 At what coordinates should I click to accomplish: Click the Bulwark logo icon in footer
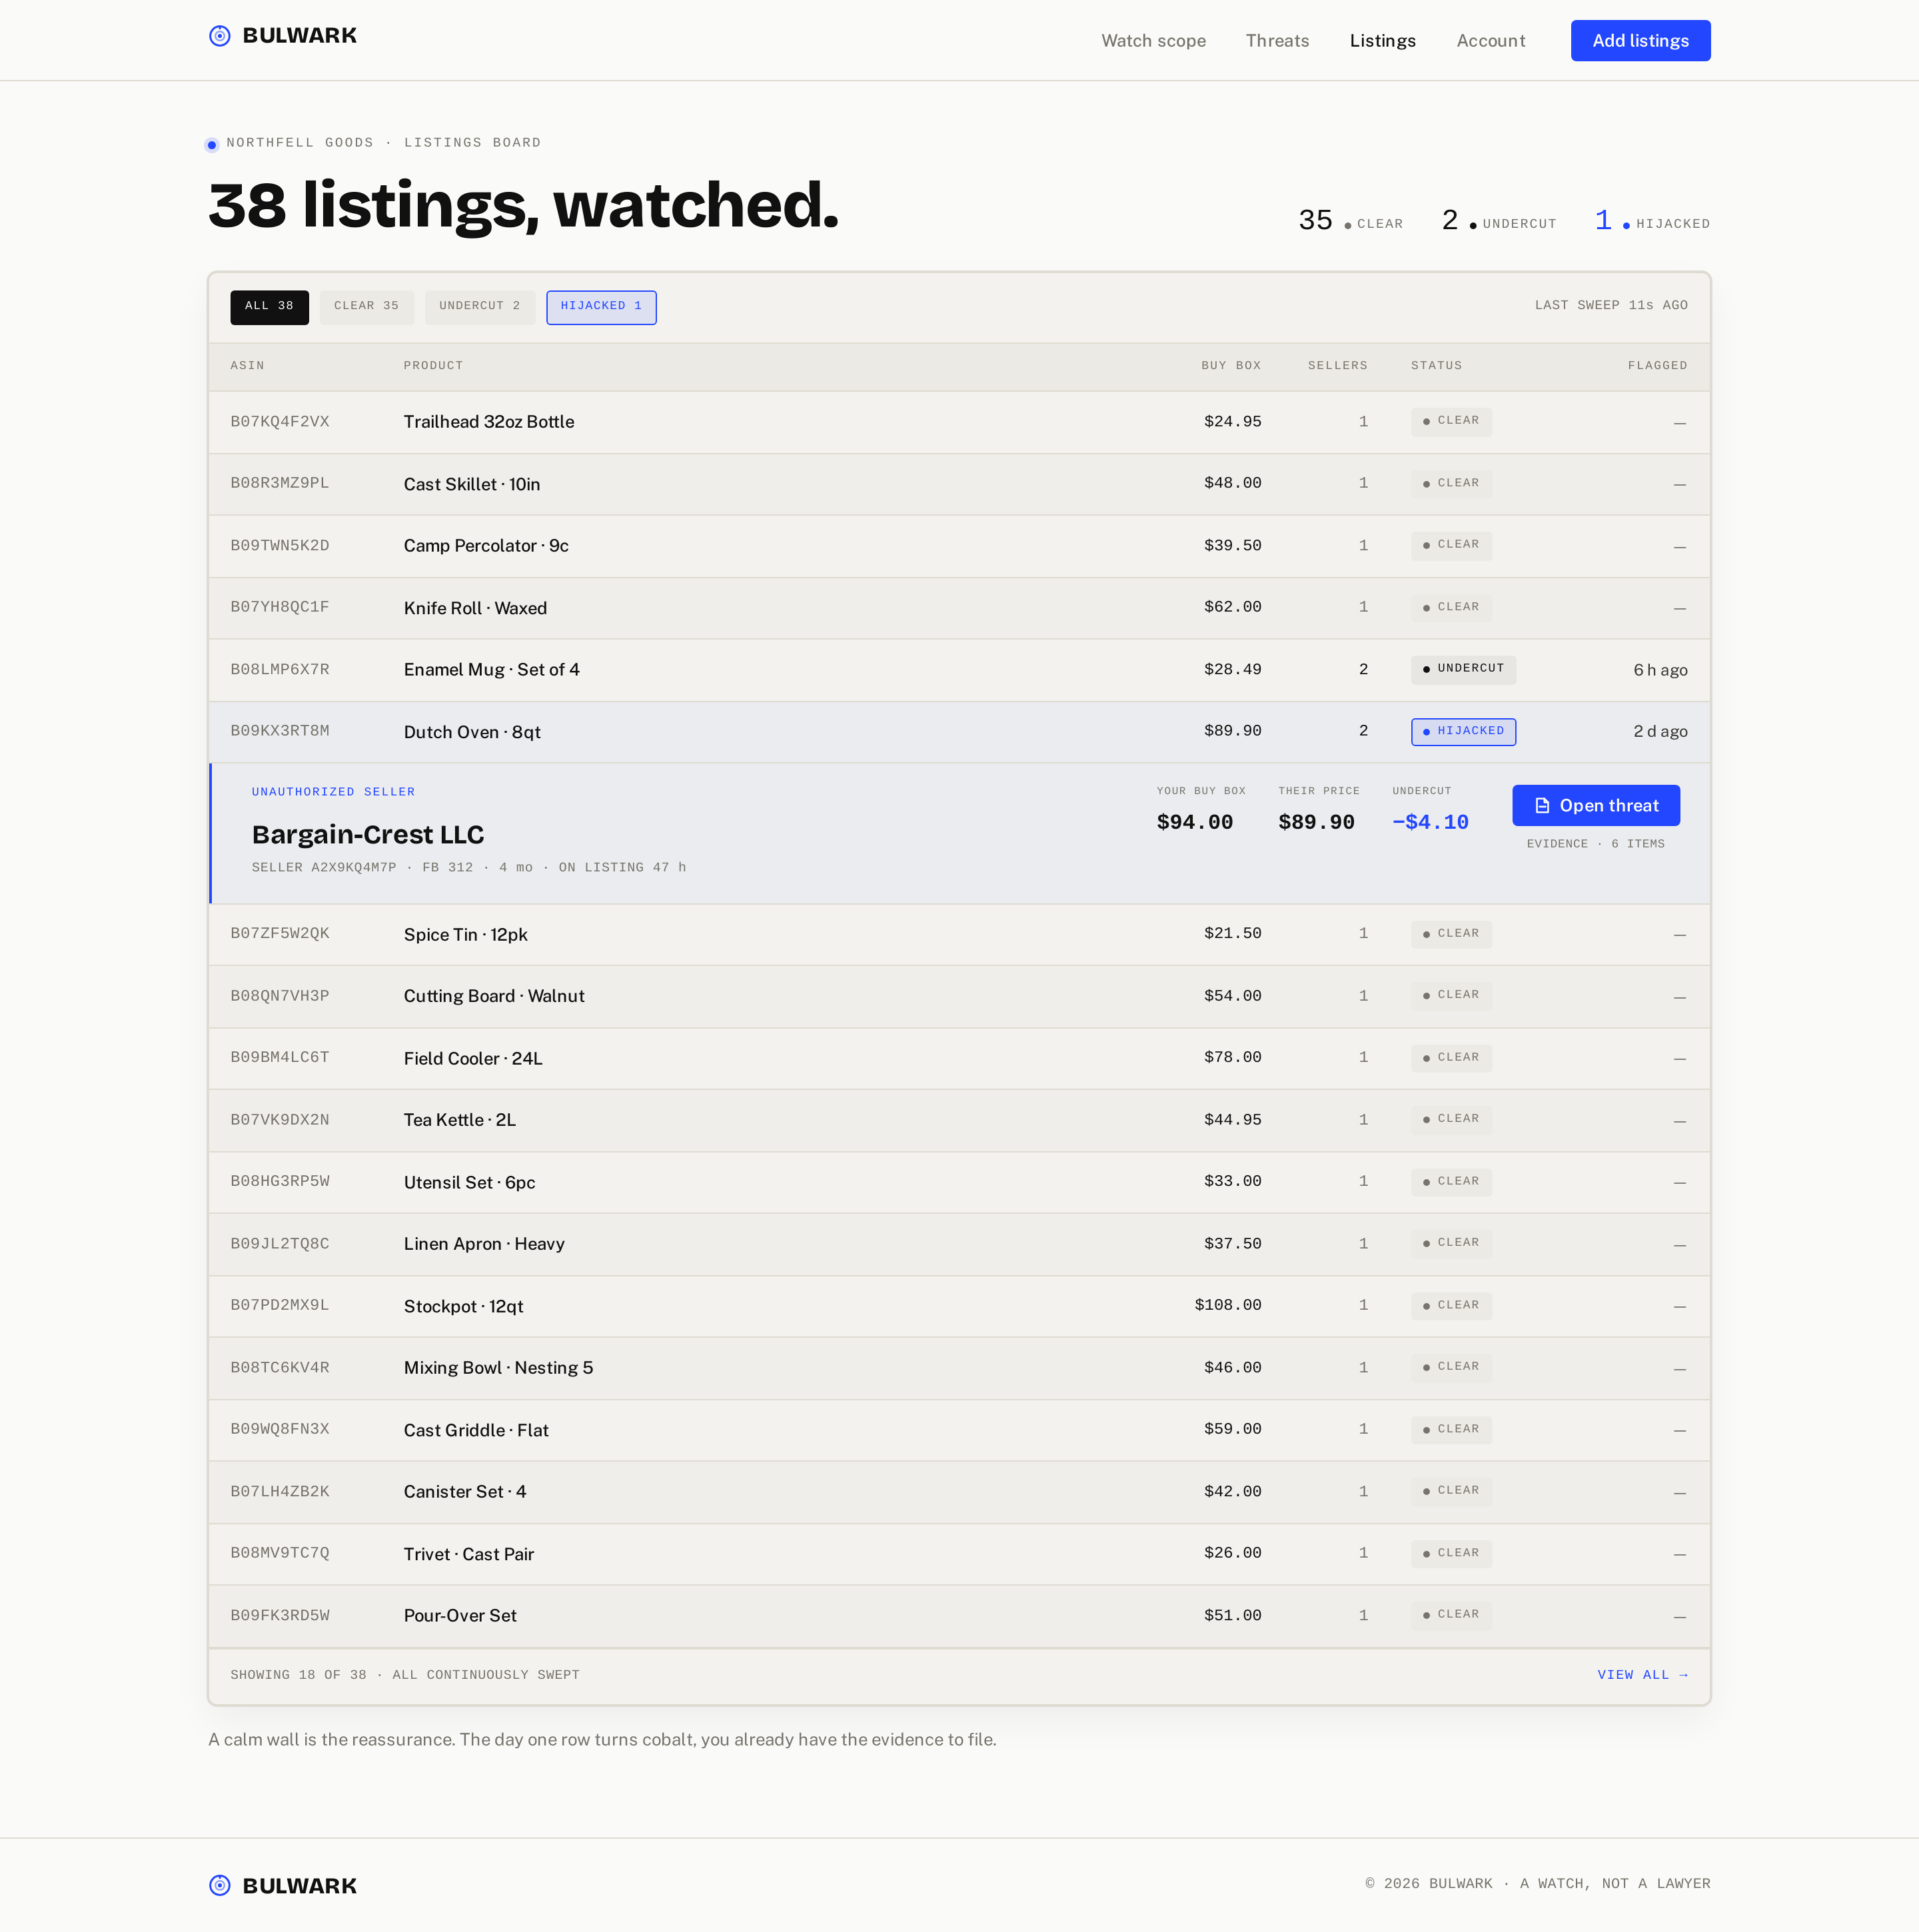click(x=220, y=1885)
